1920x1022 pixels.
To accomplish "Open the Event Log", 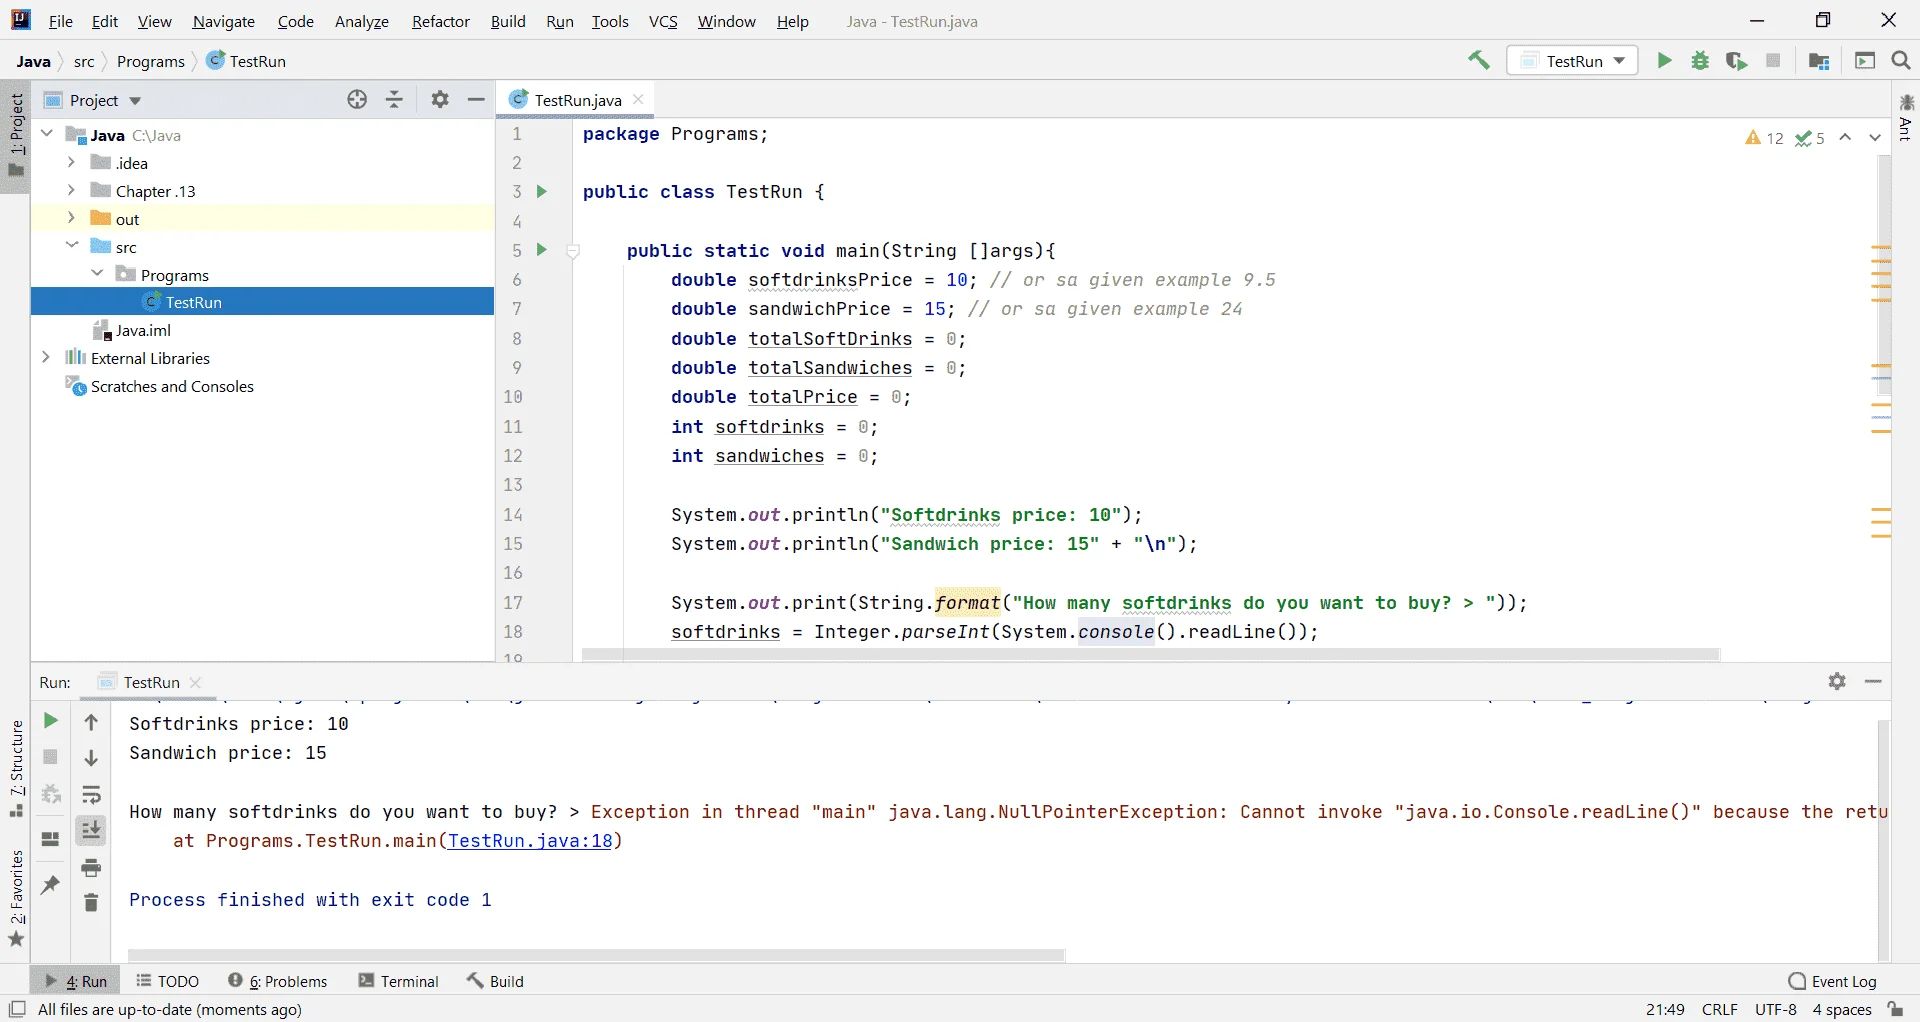I will click(x=1833, y=981).
